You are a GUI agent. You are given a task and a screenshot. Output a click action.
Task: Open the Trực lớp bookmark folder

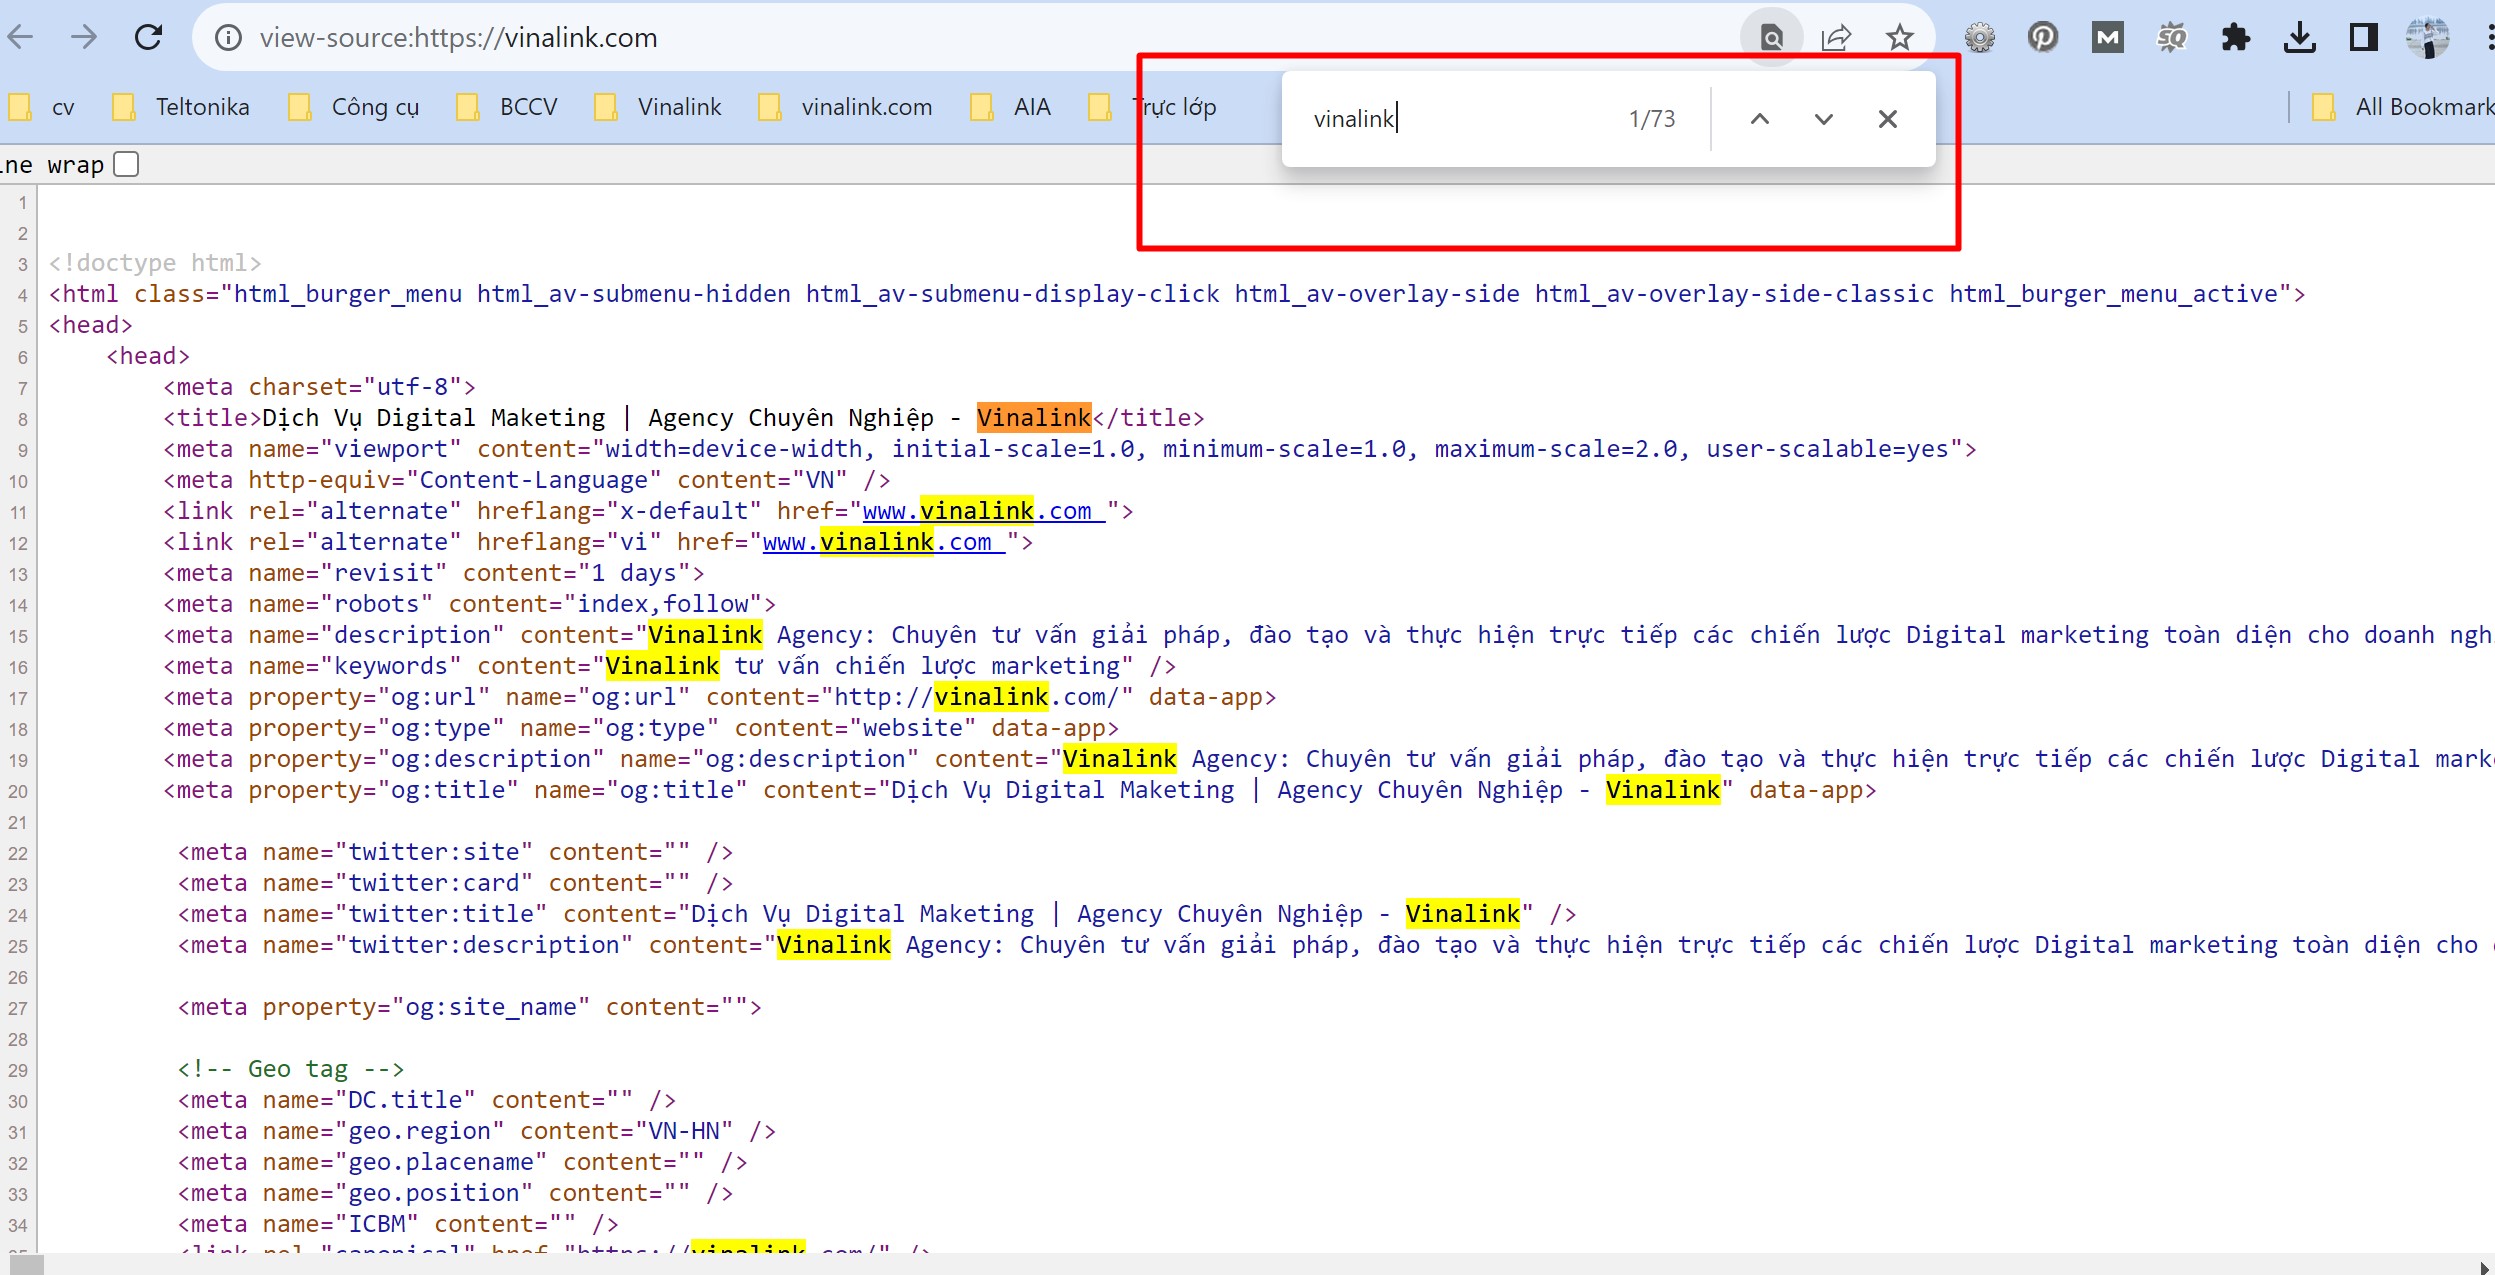(x=1152, y=107)
